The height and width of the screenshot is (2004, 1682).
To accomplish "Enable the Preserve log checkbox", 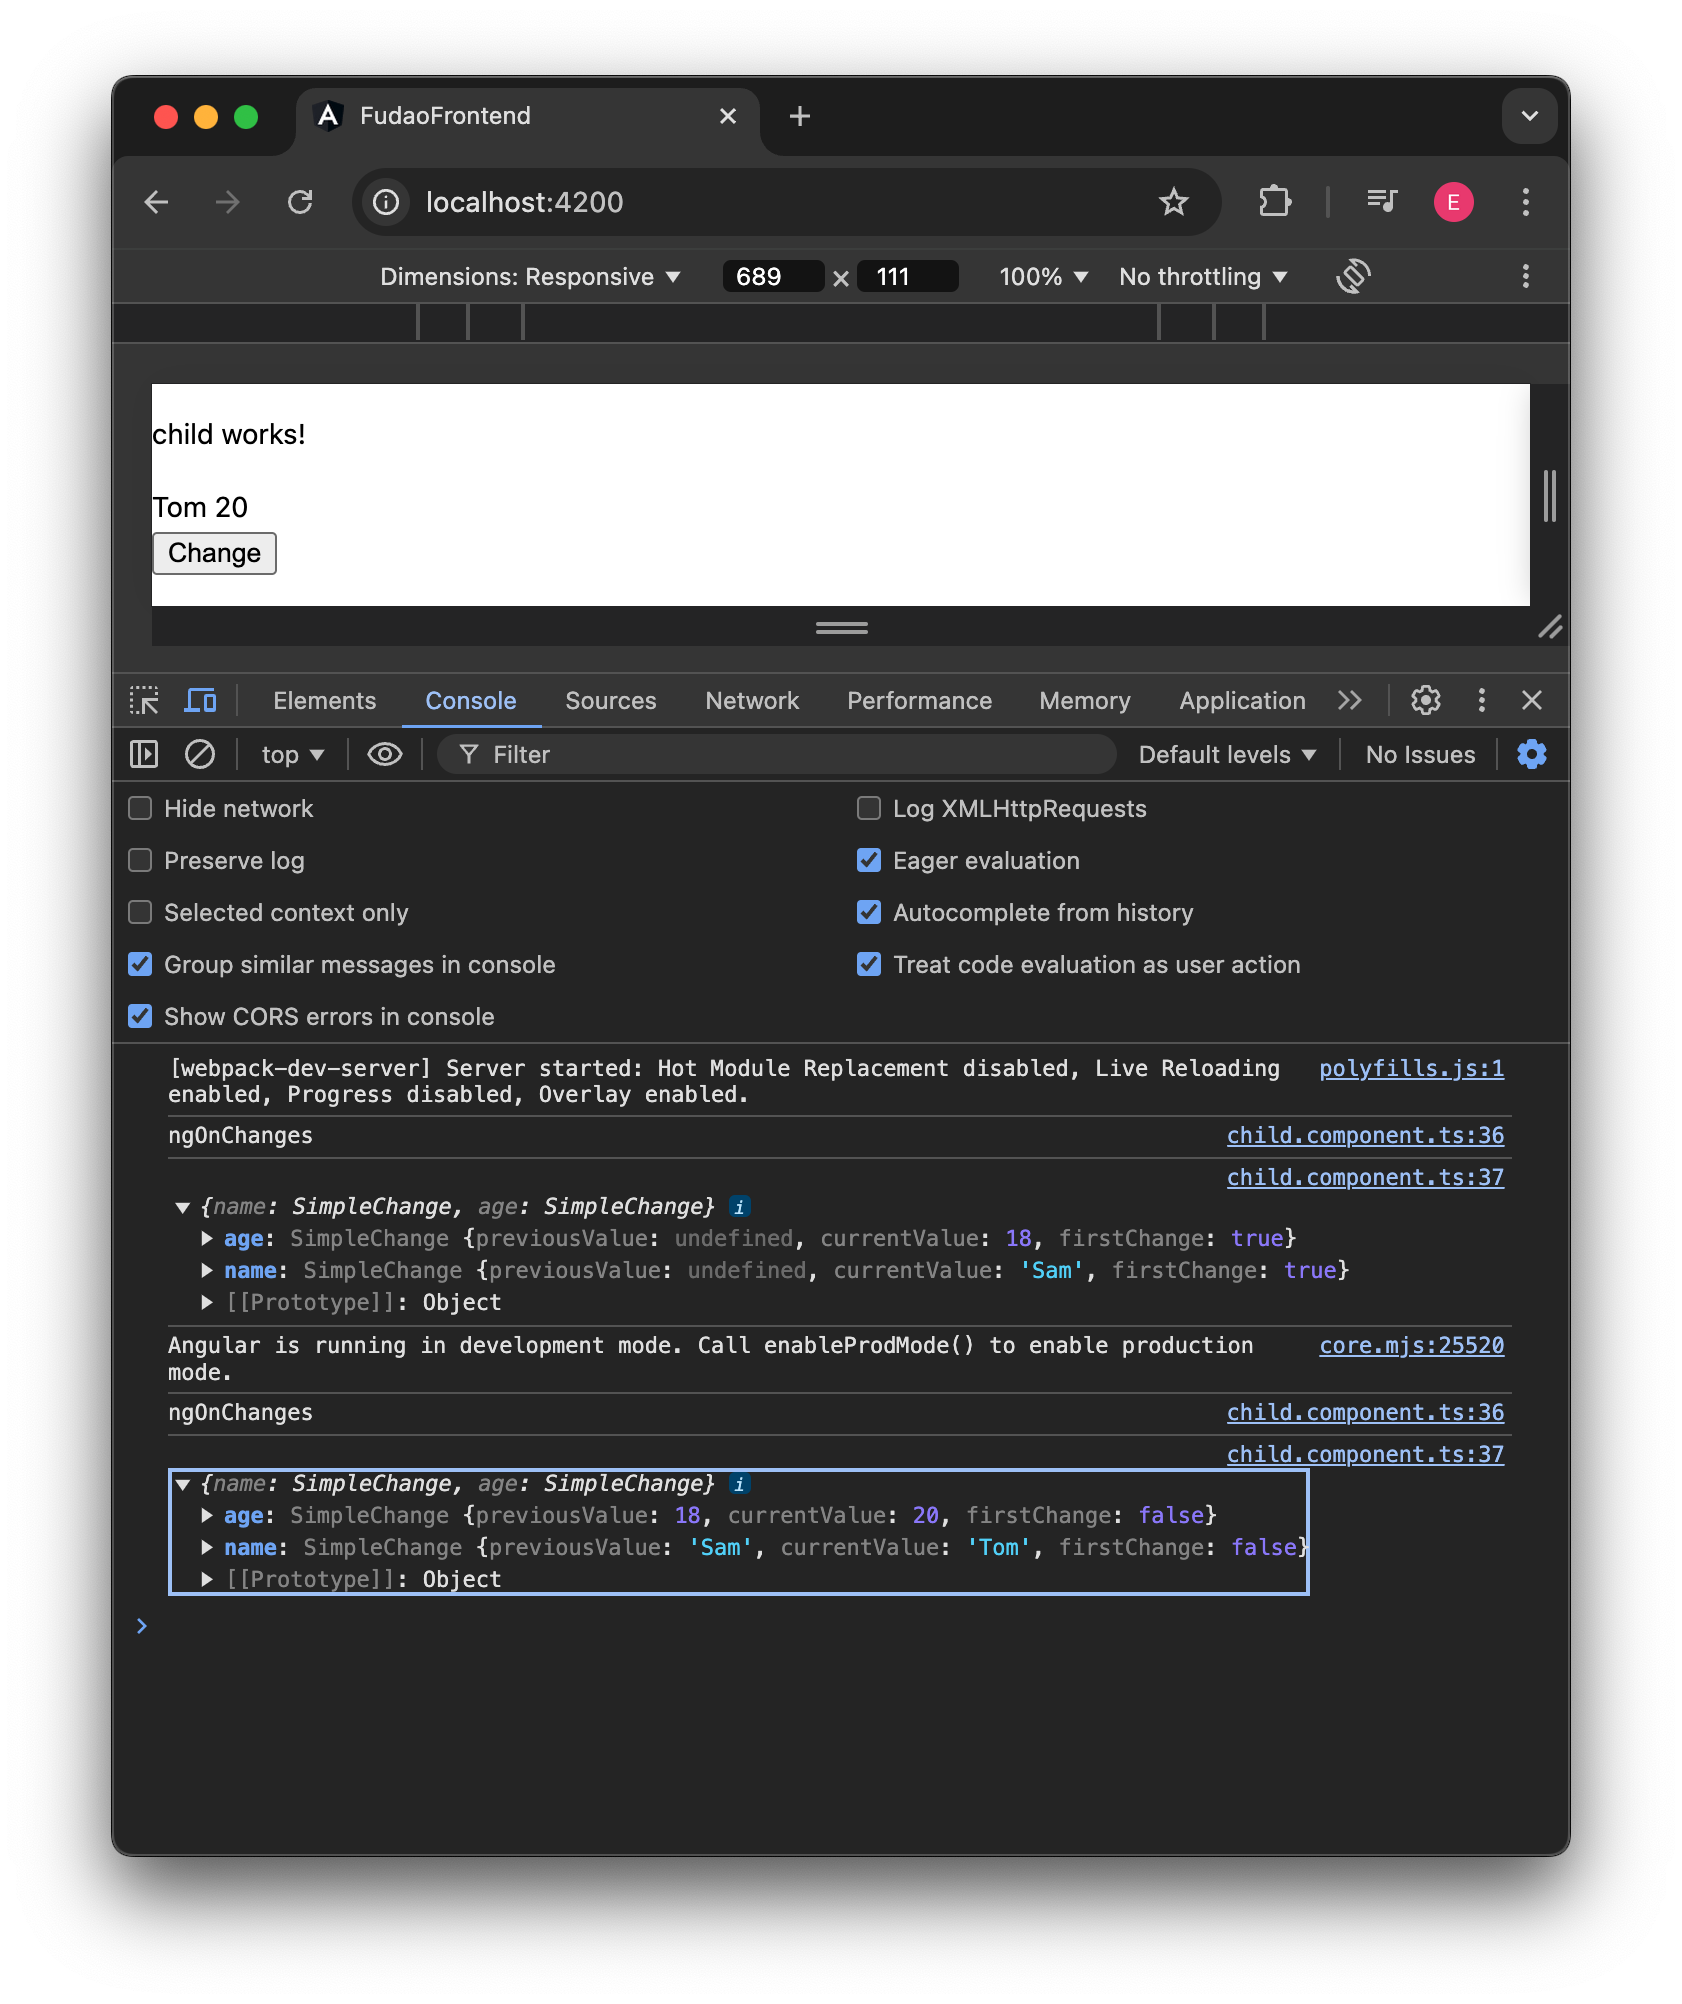I will point(139,860).
